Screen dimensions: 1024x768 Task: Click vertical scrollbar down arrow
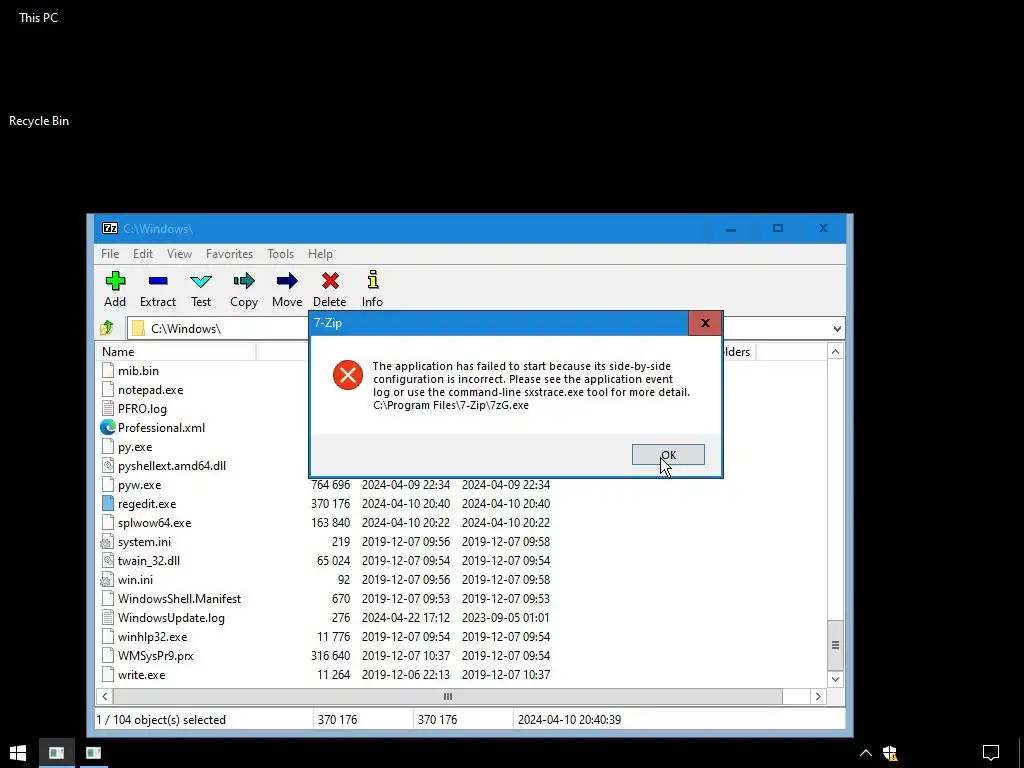point(835,679)
